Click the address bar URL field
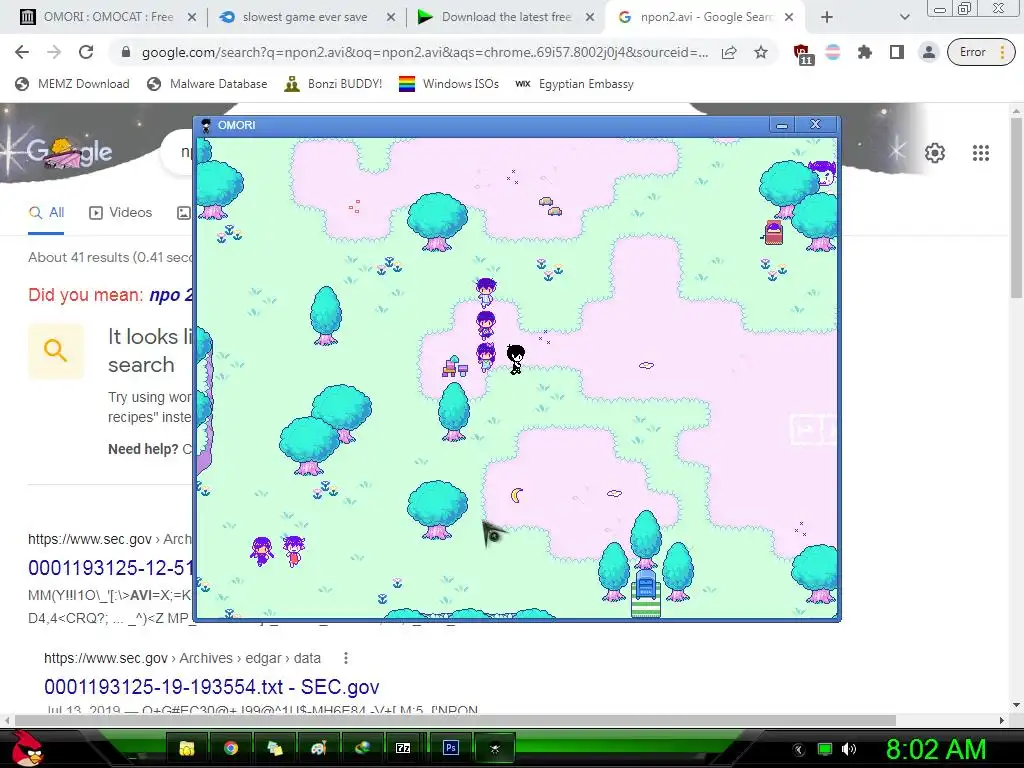The image size is (1024, 768). point(424,52)
